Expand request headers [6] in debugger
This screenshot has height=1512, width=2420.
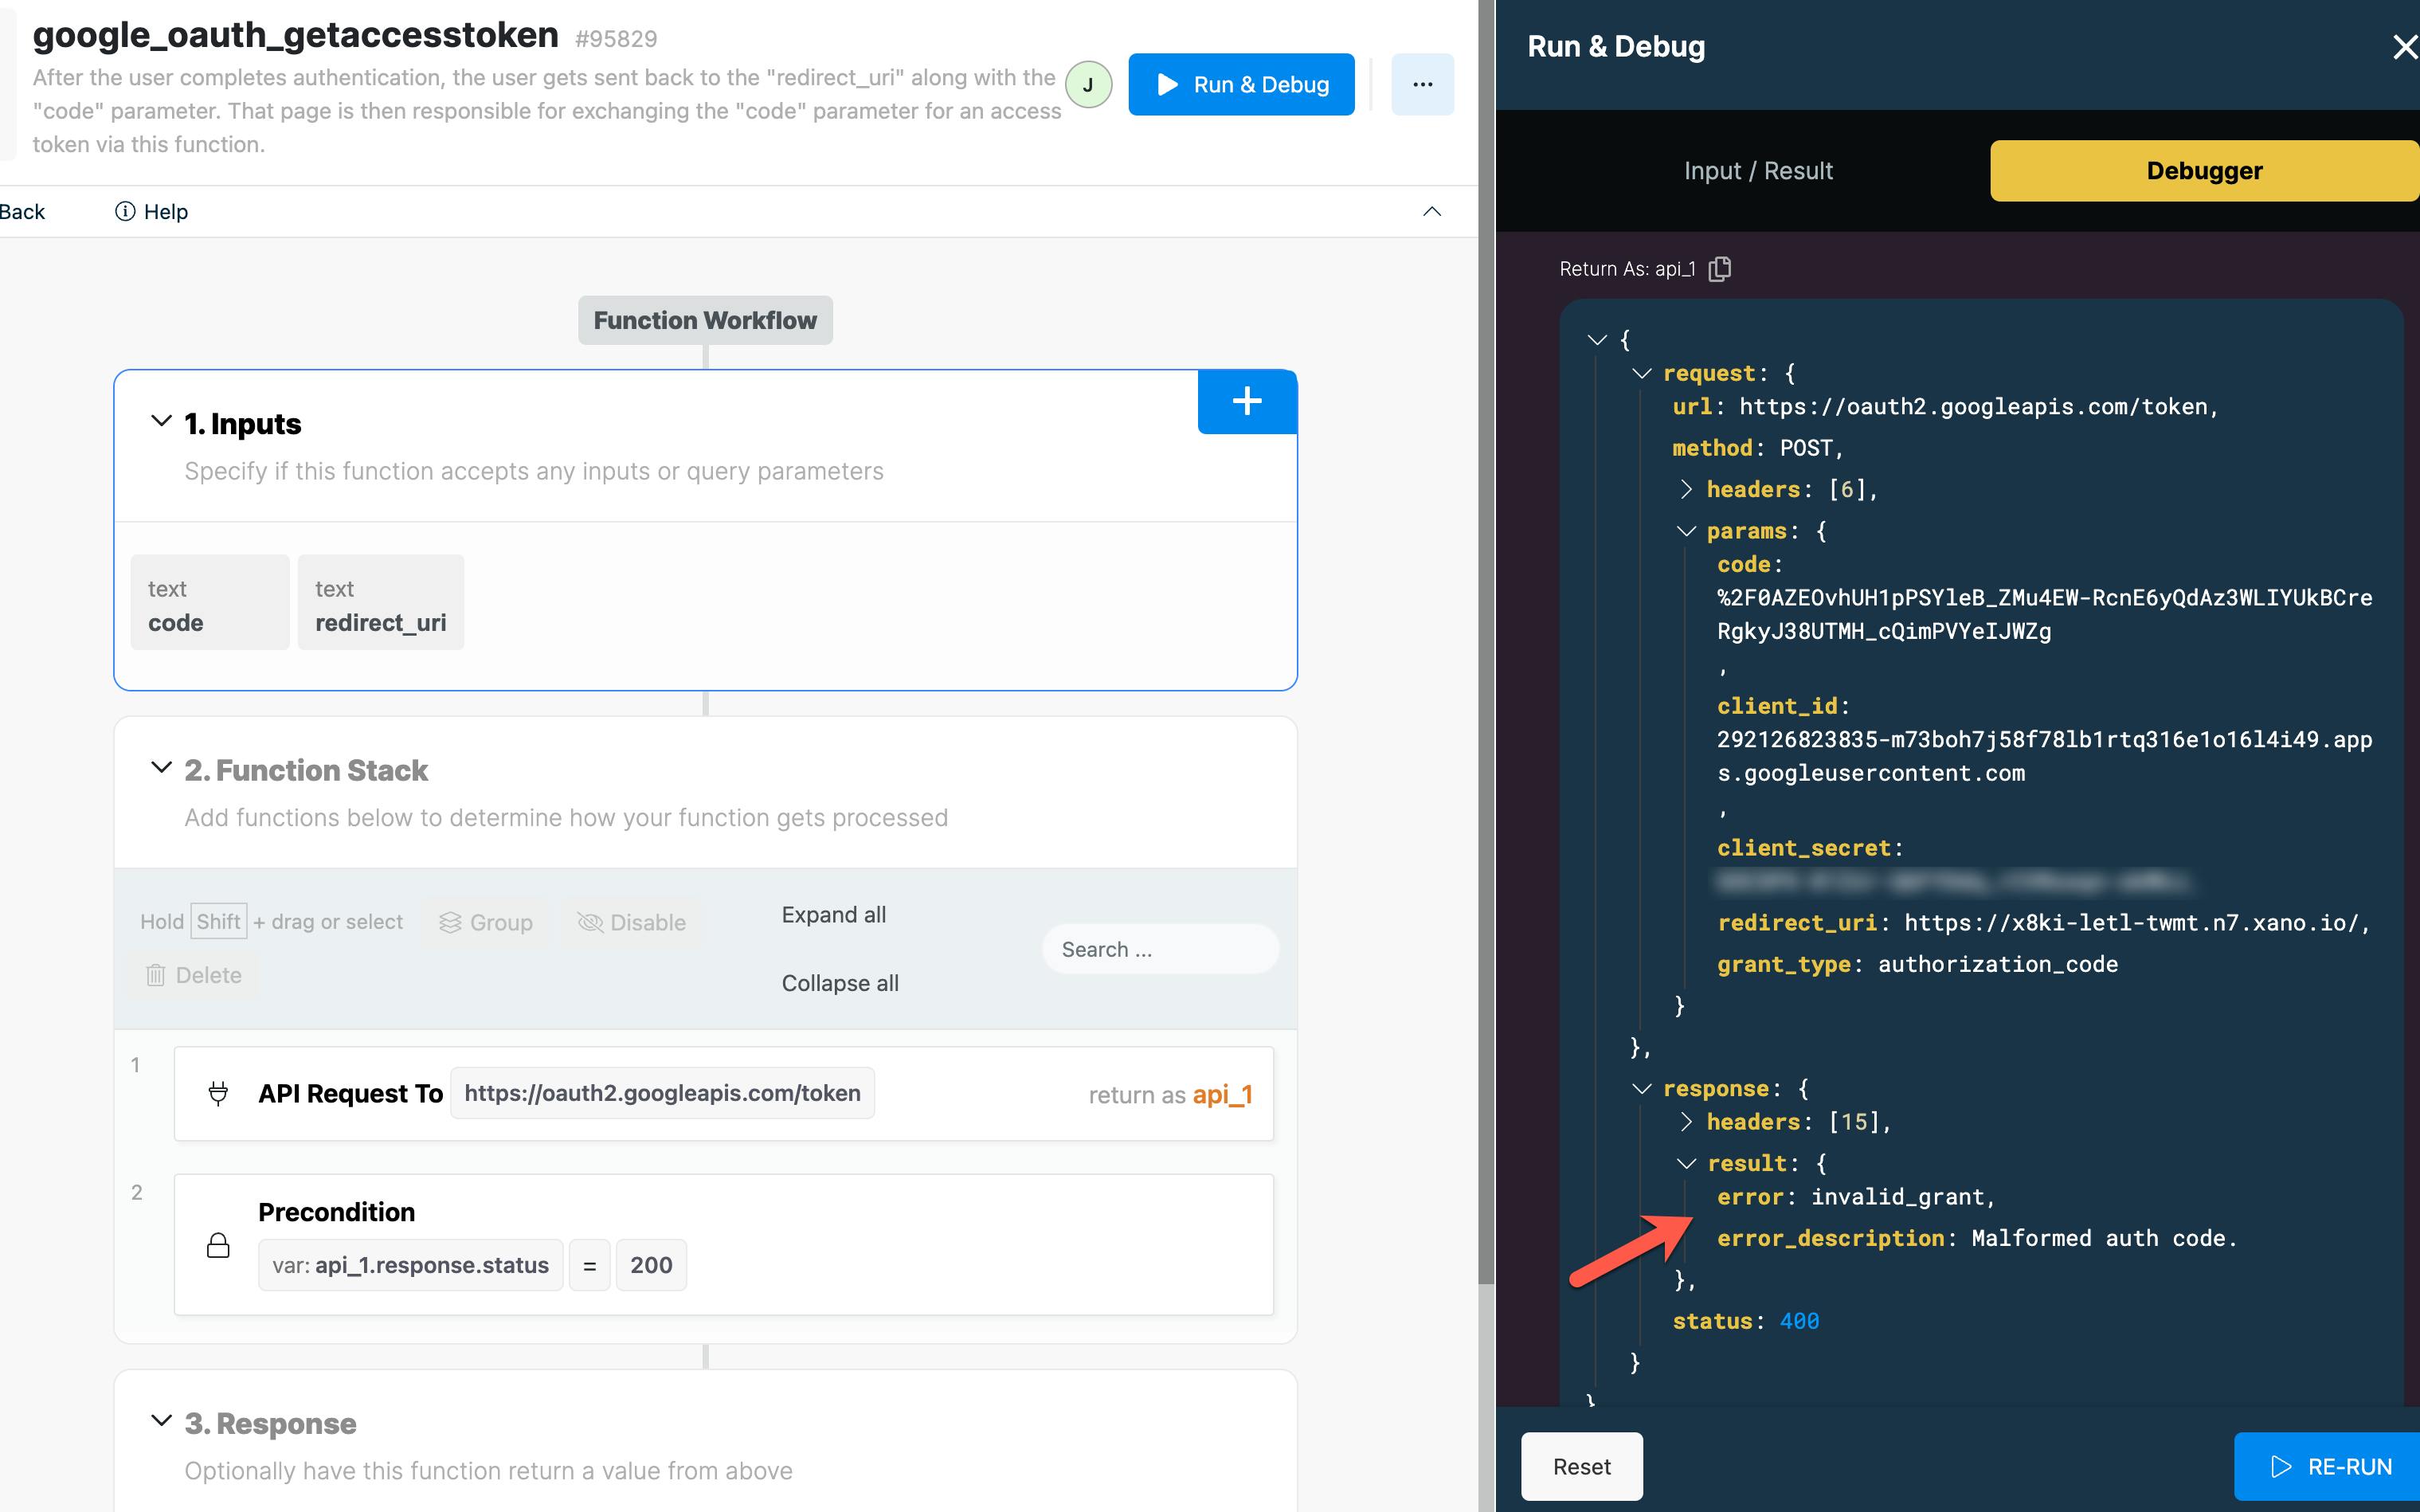pos(1686,489)
